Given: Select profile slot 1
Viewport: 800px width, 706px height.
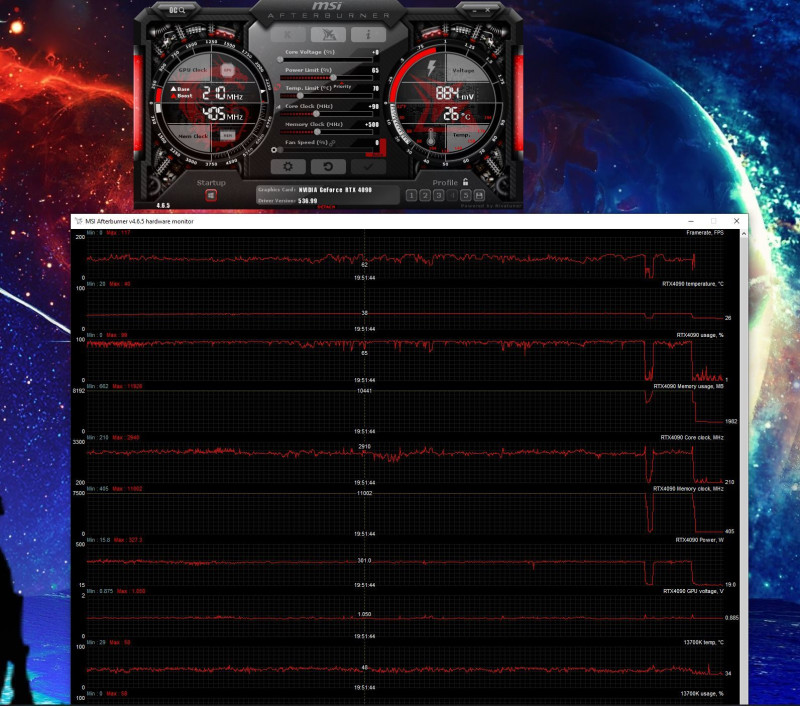Looking at the screenshot, I should pos(411,195).
